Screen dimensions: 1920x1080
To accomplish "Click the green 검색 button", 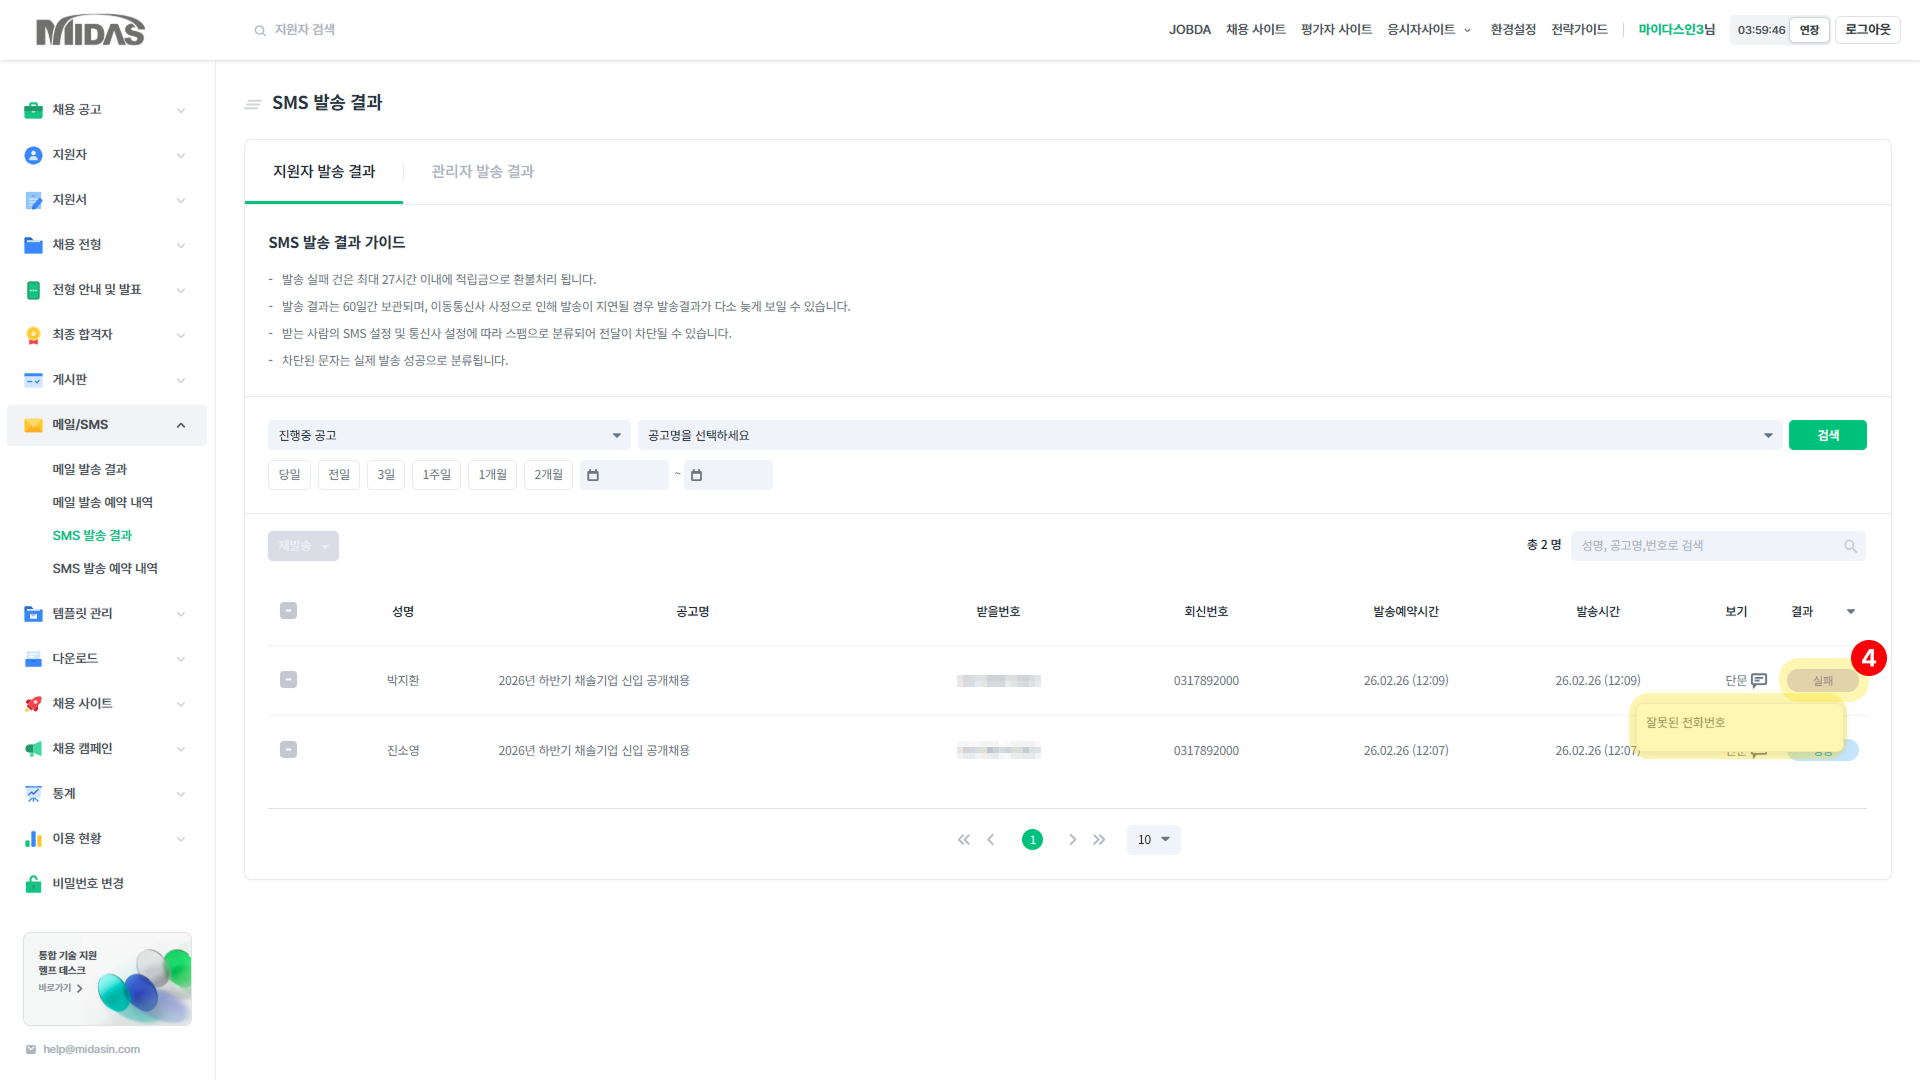I will pyautogui.click(x=1827, y=435).
